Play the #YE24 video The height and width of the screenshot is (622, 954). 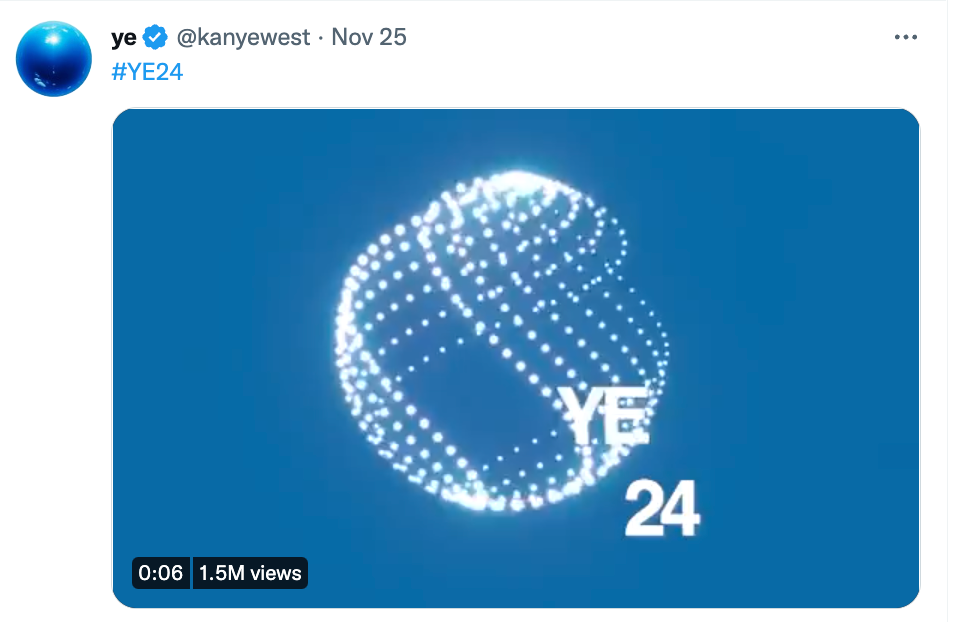515,357
